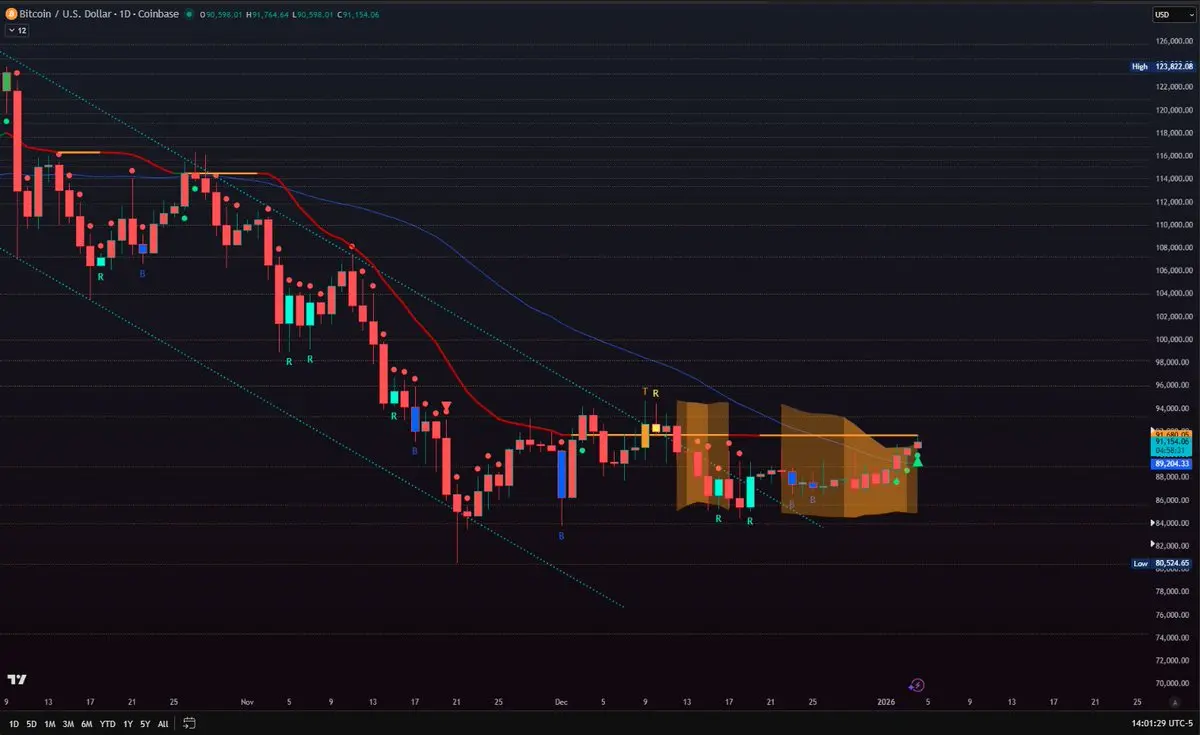The width and height of the screenshot is (1200, 735).
Task: Select the 1D time range
Action: 14,723
